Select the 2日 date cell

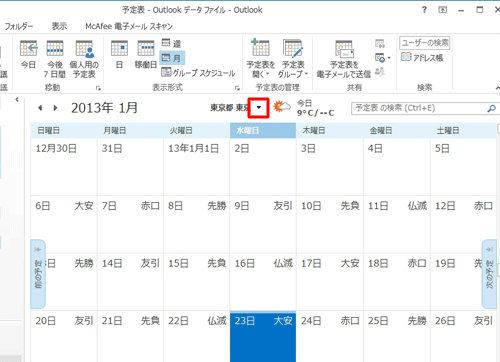click(x=263, y=167)
